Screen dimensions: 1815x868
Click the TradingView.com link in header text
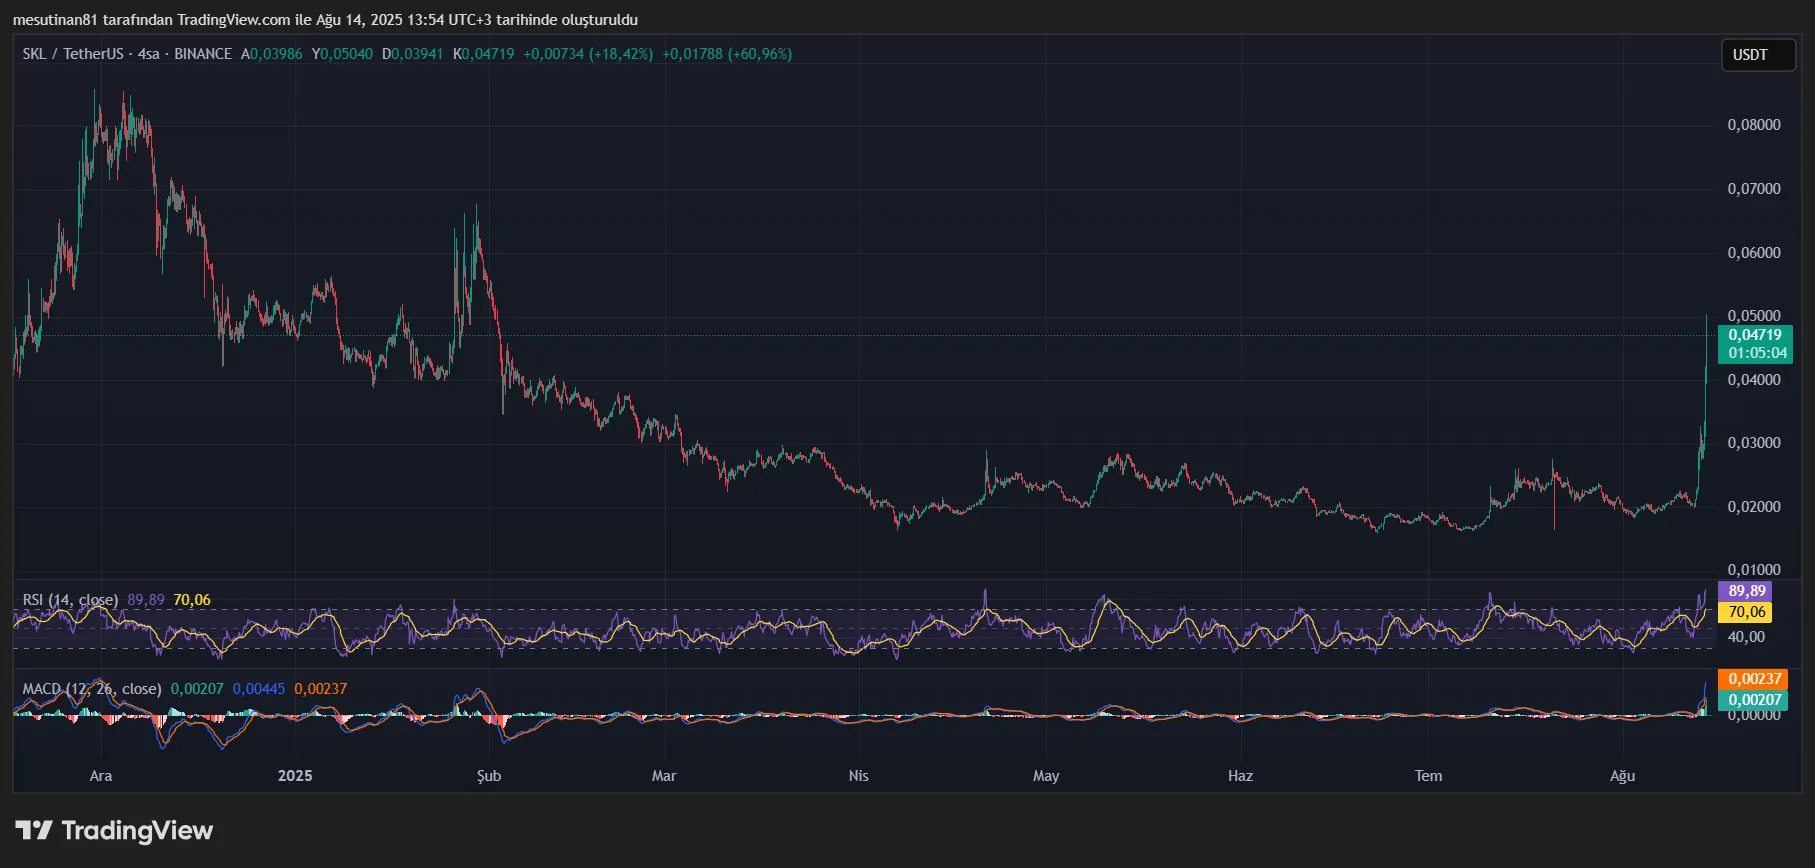click(x=234, y=20)
